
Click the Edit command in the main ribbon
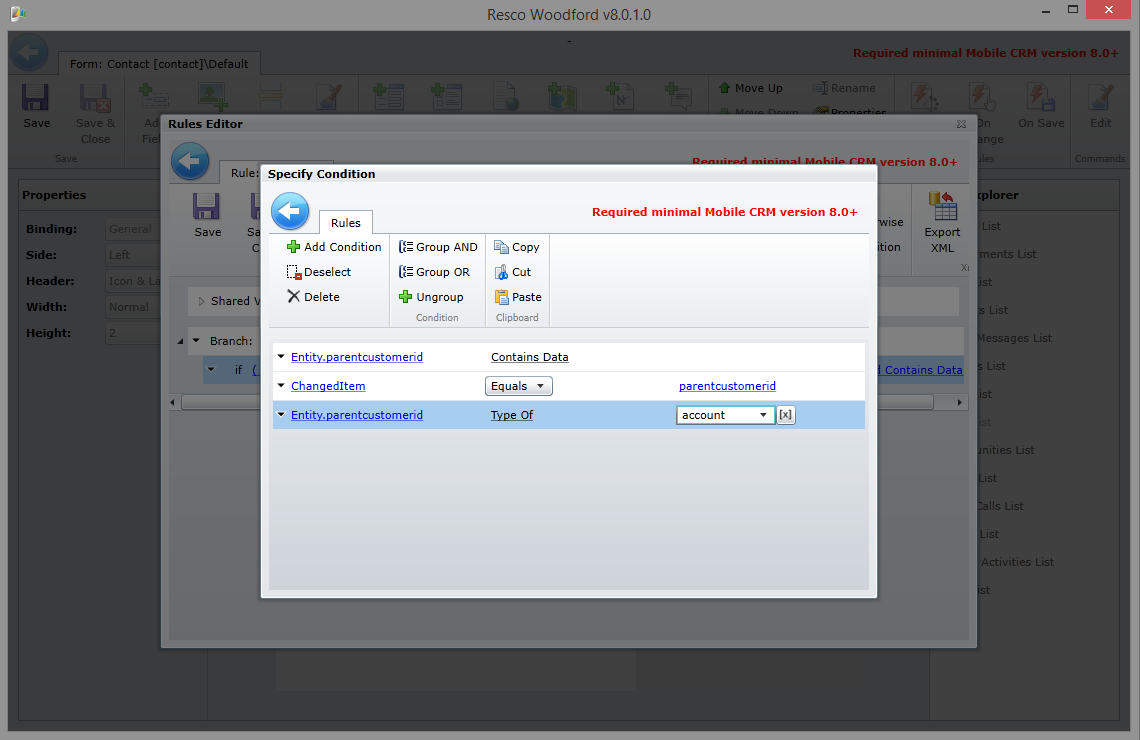click(1101, 106)
